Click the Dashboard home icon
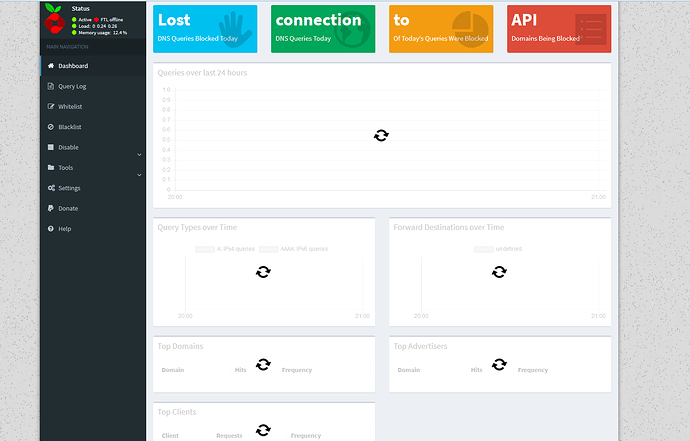The image size is (690, 441). [50, 66]
